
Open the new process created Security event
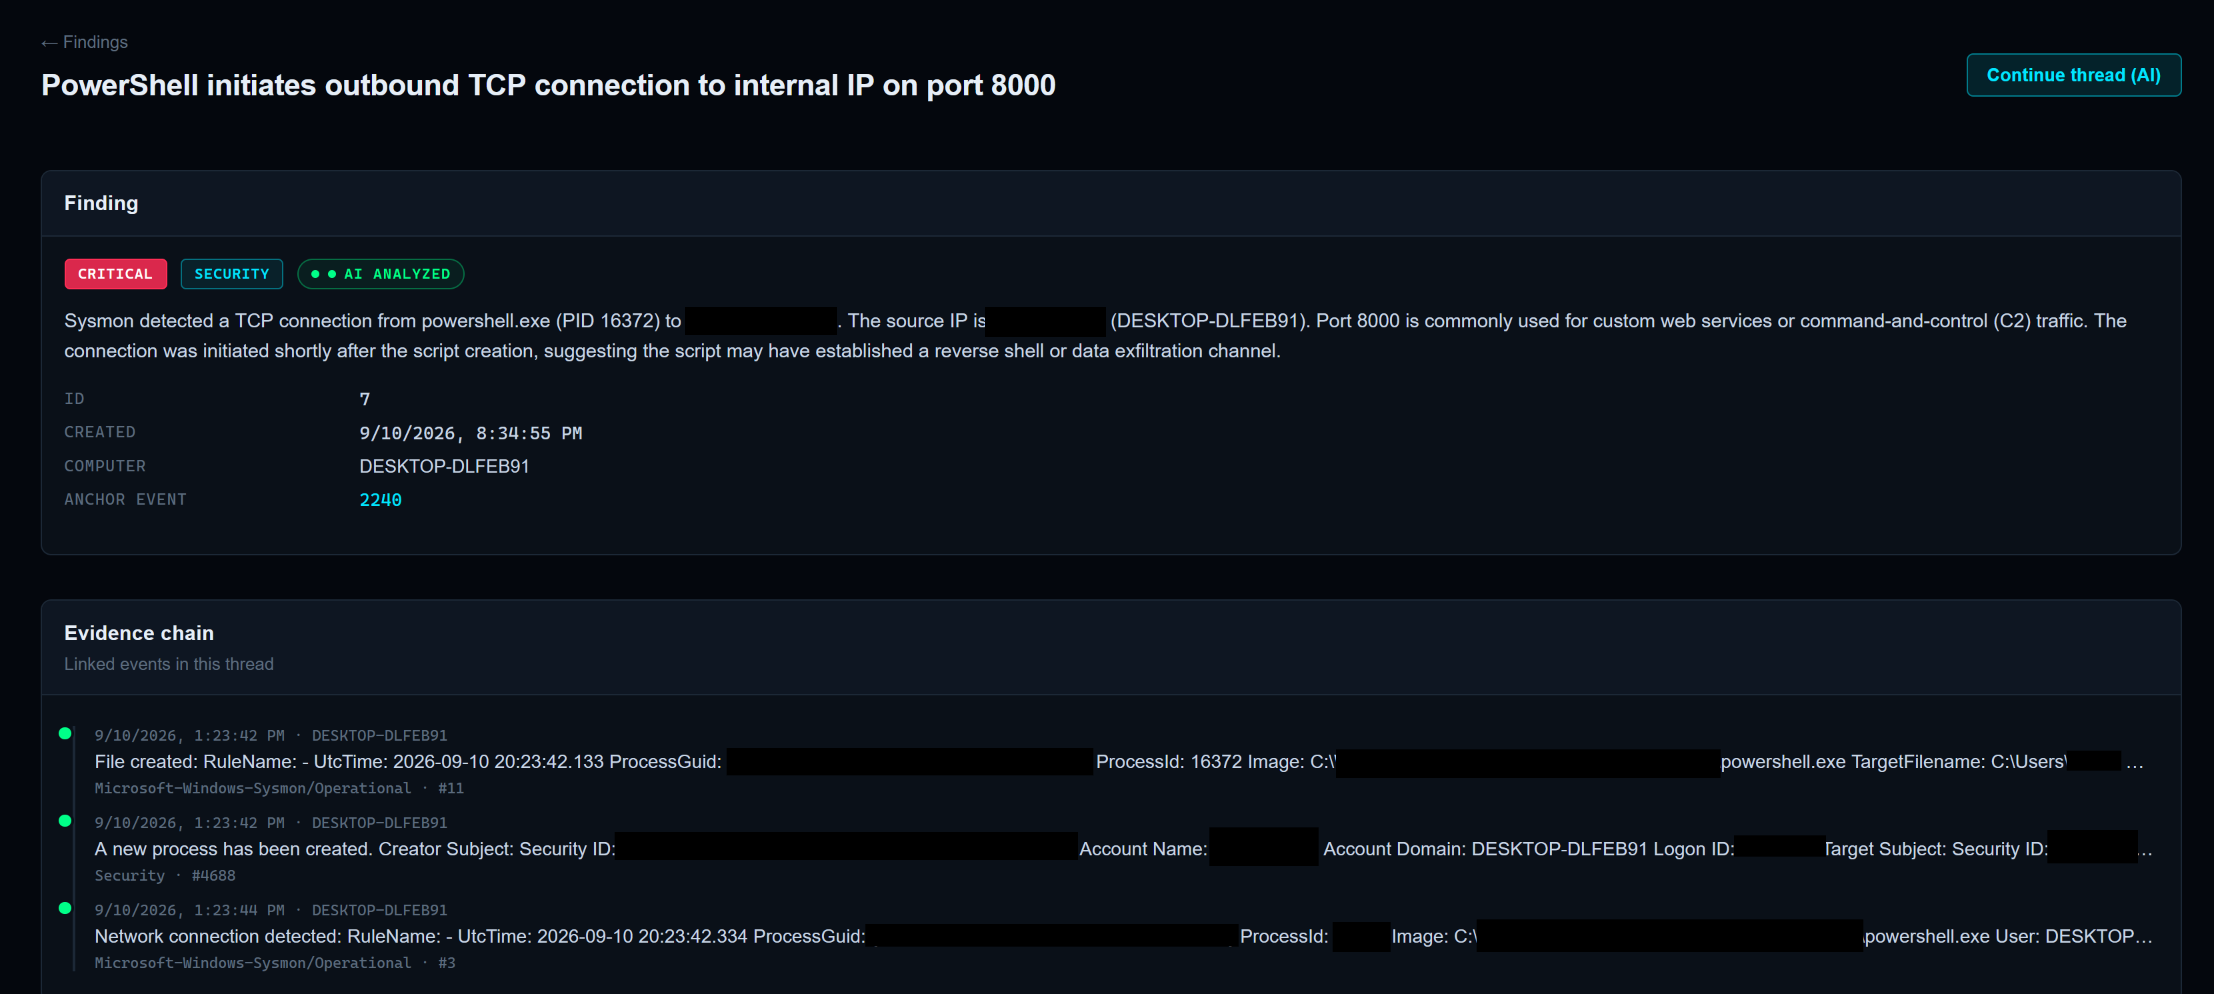pyautogui.click(x=1119, y=849)
